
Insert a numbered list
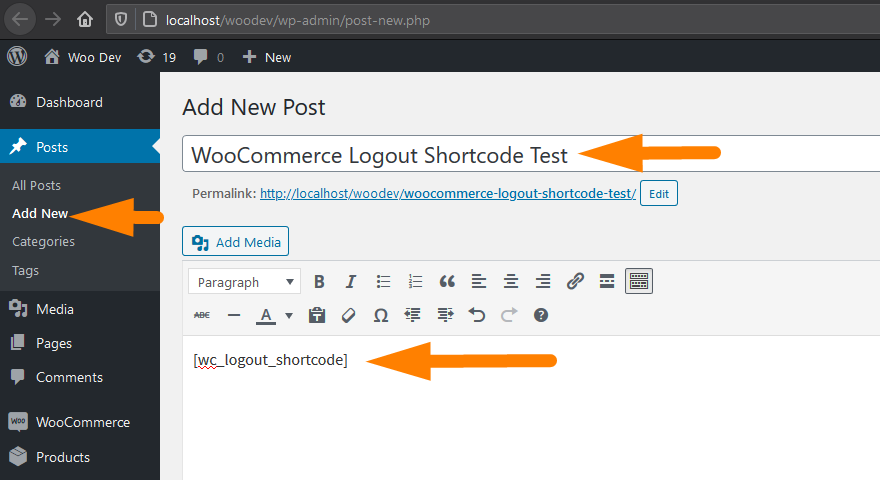pos(415,281)
